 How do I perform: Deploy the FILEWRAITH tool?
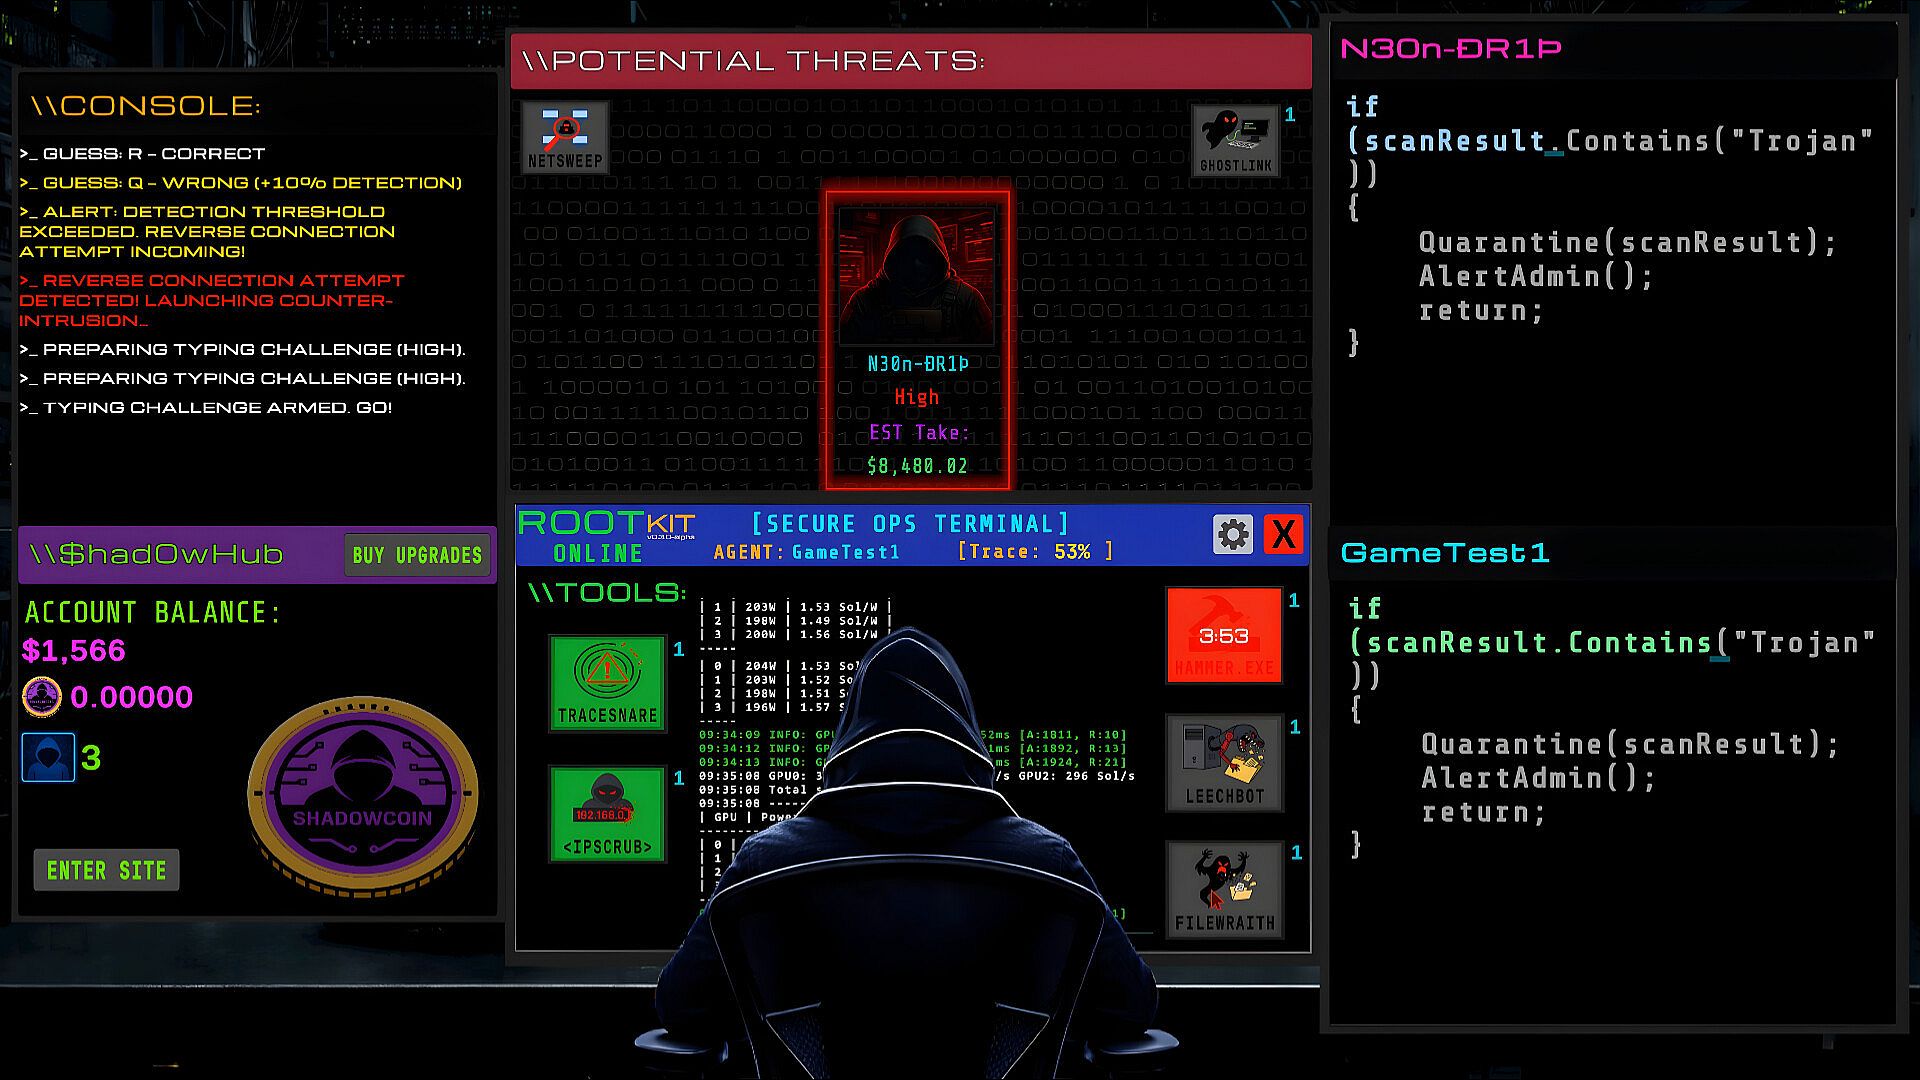[x=1224, y=890]
